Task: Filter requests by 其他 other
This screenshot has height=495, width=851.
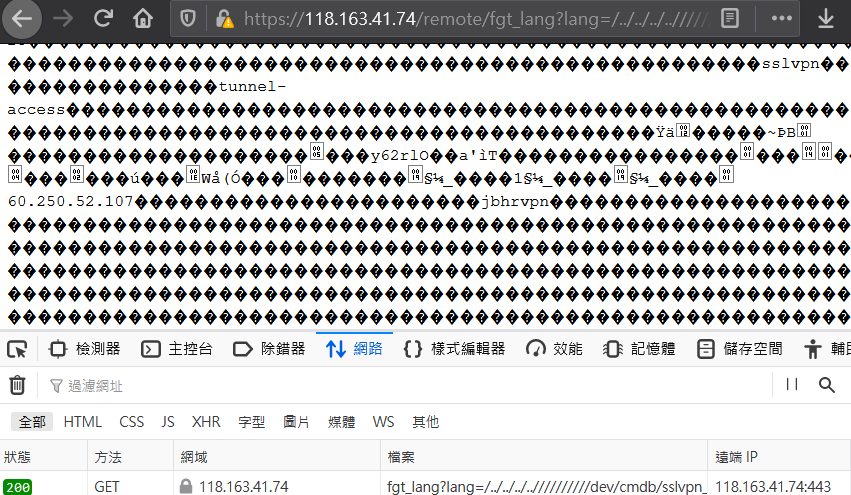Action: point(425,422)
